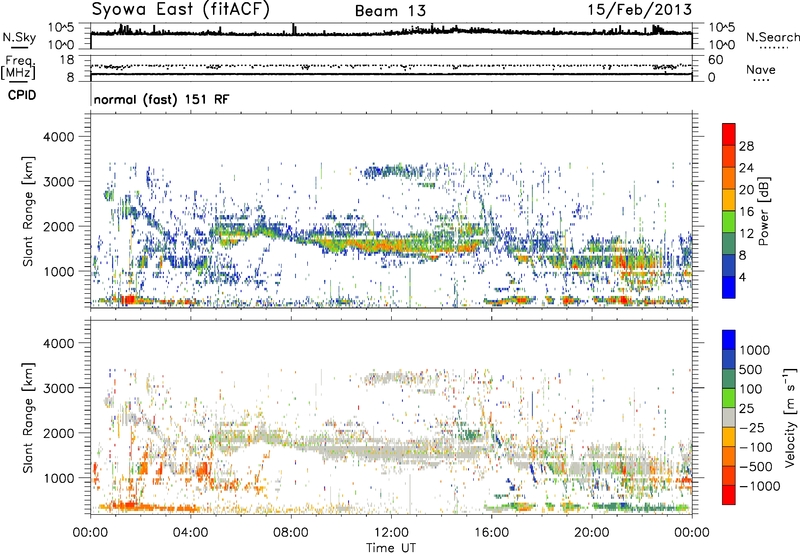Click the "08:00" time axis label

point(291,533)
